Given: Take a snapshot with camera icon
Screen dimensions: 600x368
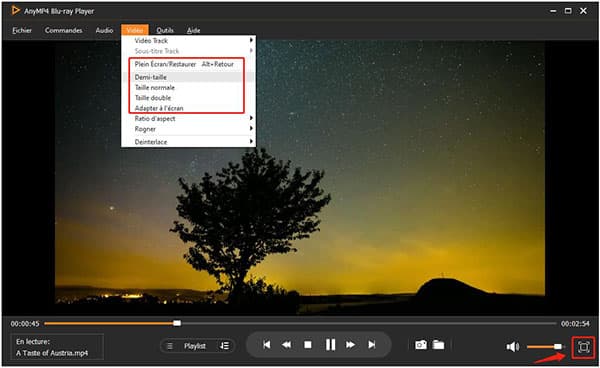Looking at the screenshot, I should click(421, 345).
